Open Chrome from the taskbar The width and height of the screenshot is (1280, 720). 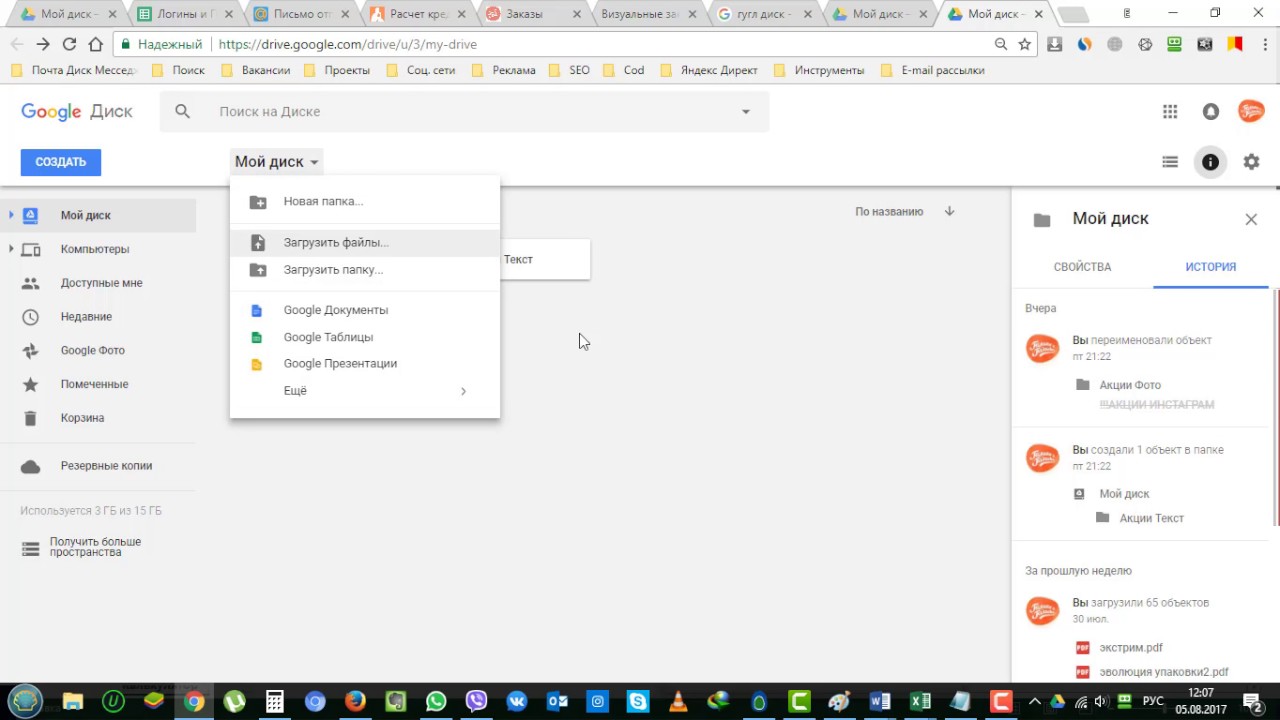(194, 702)
